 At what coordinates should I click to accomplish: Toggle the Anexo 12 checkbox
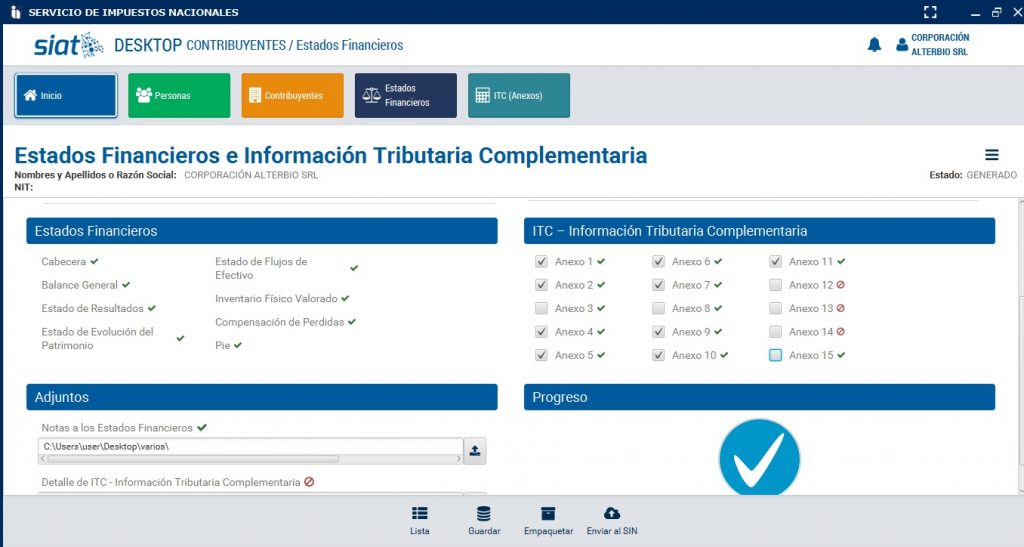tap(776, 285)
